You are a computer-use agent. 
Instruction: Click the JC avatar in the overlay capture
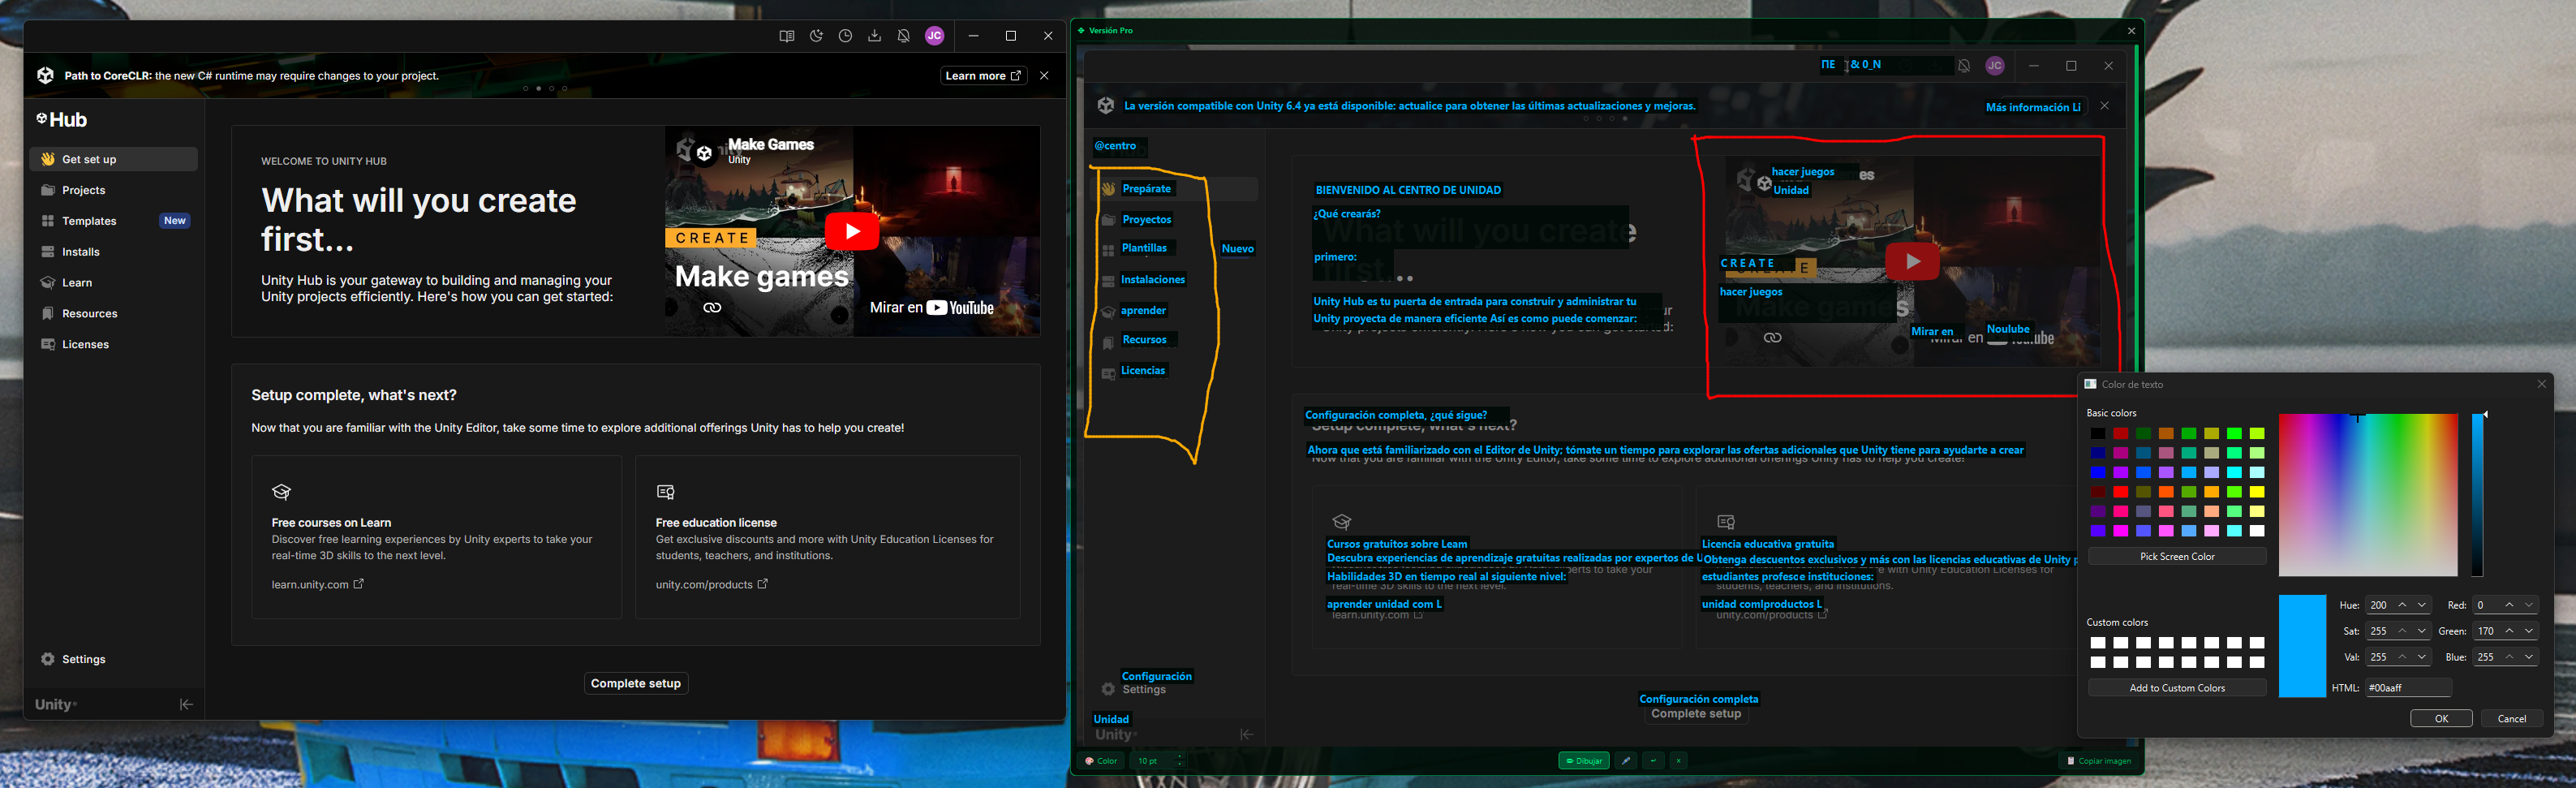(x=1995, y=66)
